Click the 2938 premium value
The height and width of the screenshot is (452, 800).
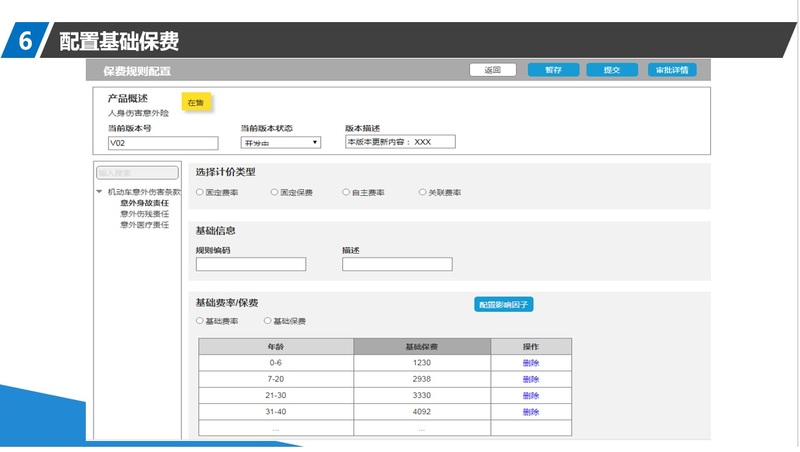tap(422, 379)
